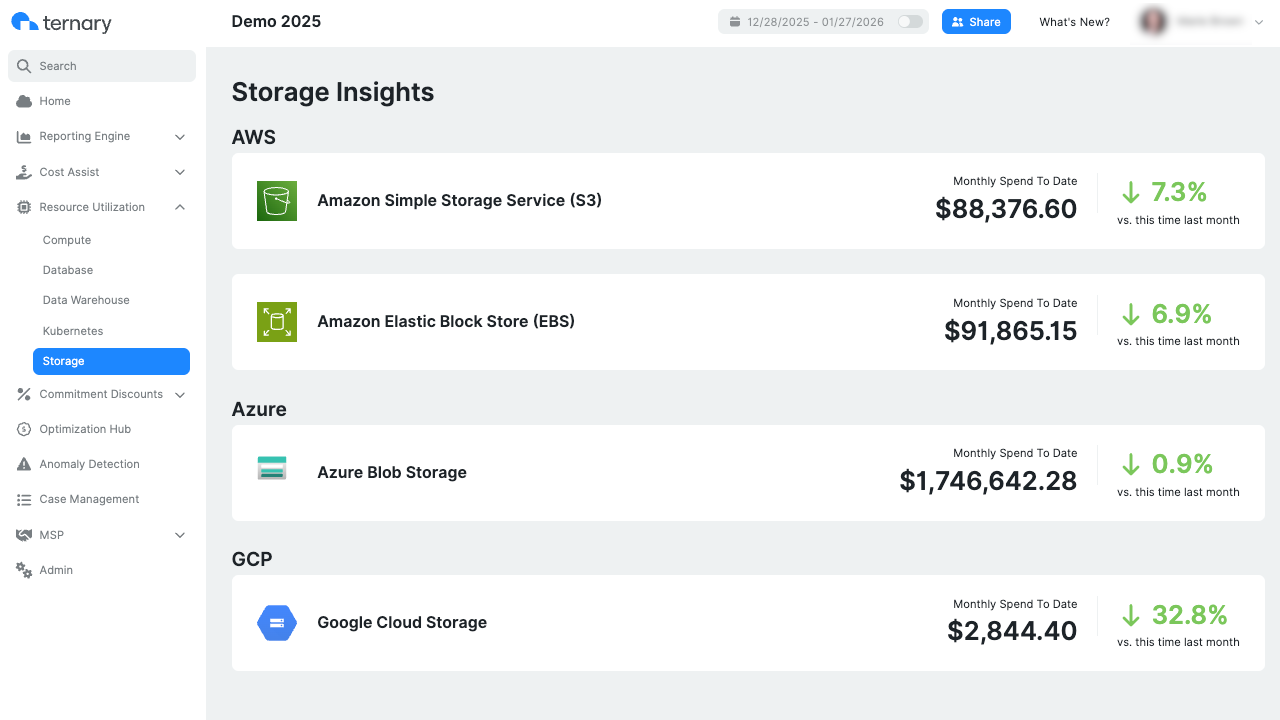Click the Anomaly Detection warning icon

point(22,464)
